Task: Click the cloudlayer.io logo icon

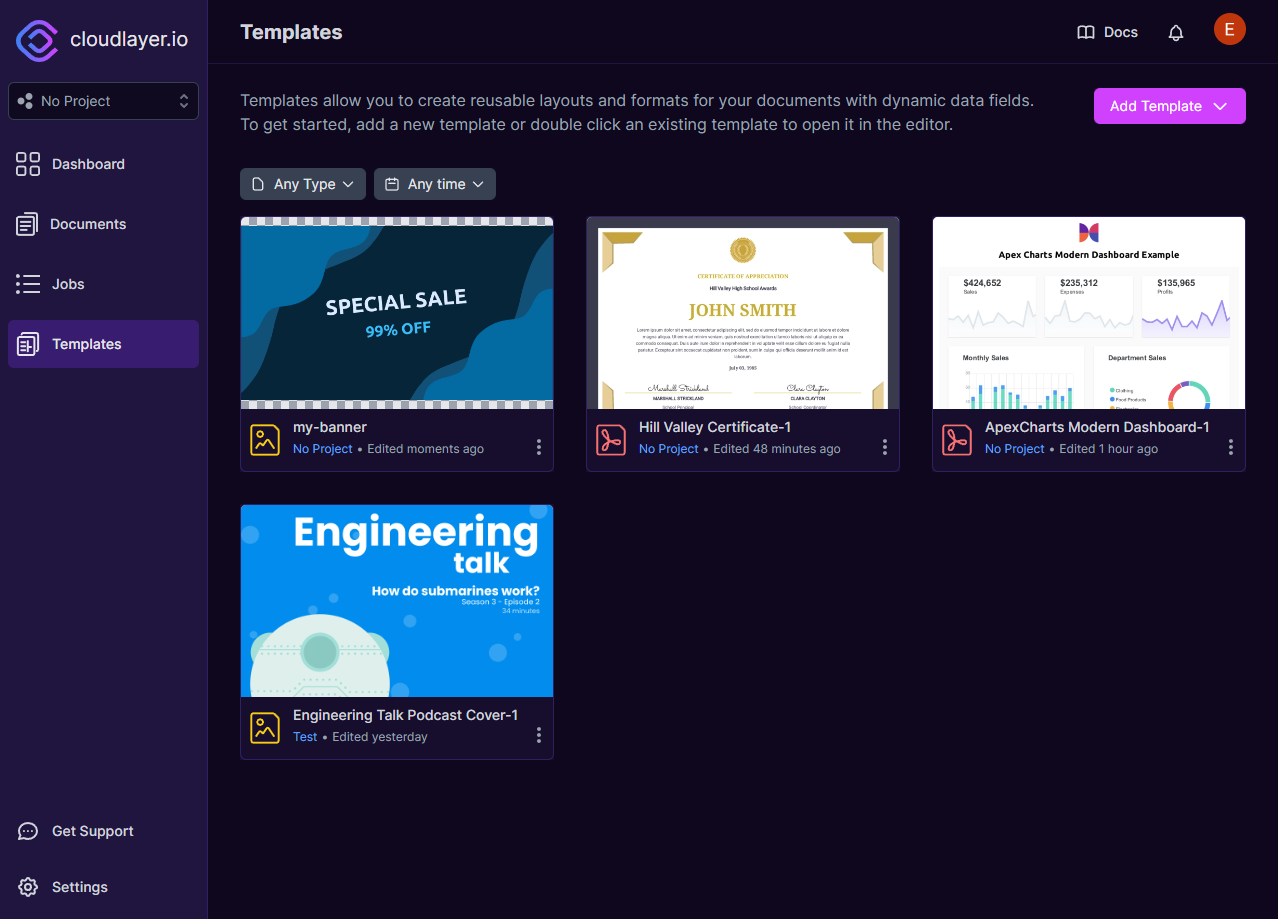Action: pyautogui.click(x=37, y=40)
